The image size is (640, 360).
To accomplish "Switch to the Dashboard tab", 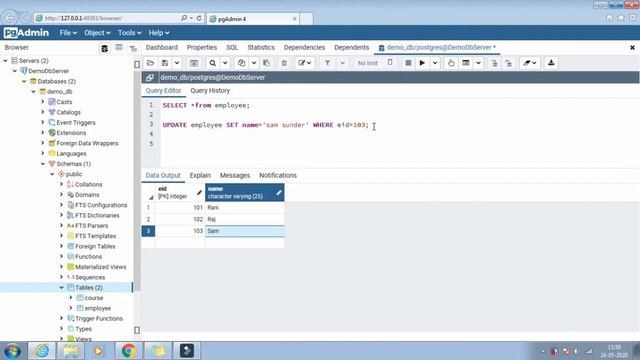I will pyautogui.click(x=162, y=47).
